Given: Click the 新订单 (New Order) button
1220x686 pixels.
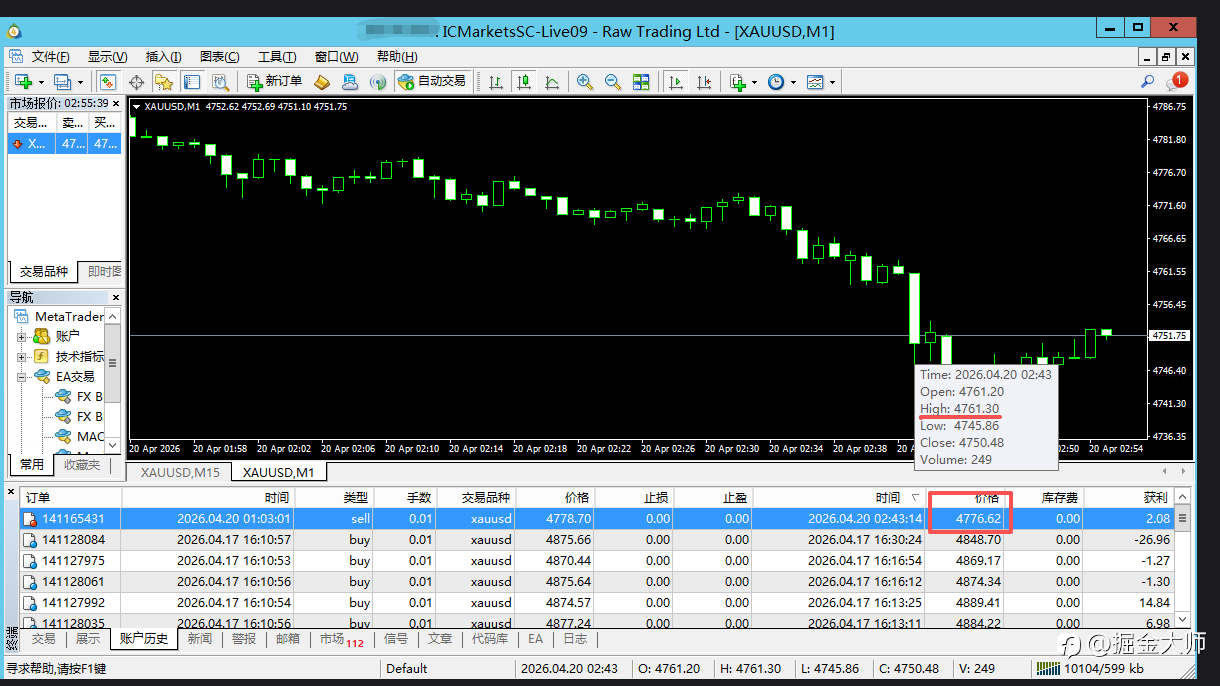Looking at the screenshot, I should point(274,82).
